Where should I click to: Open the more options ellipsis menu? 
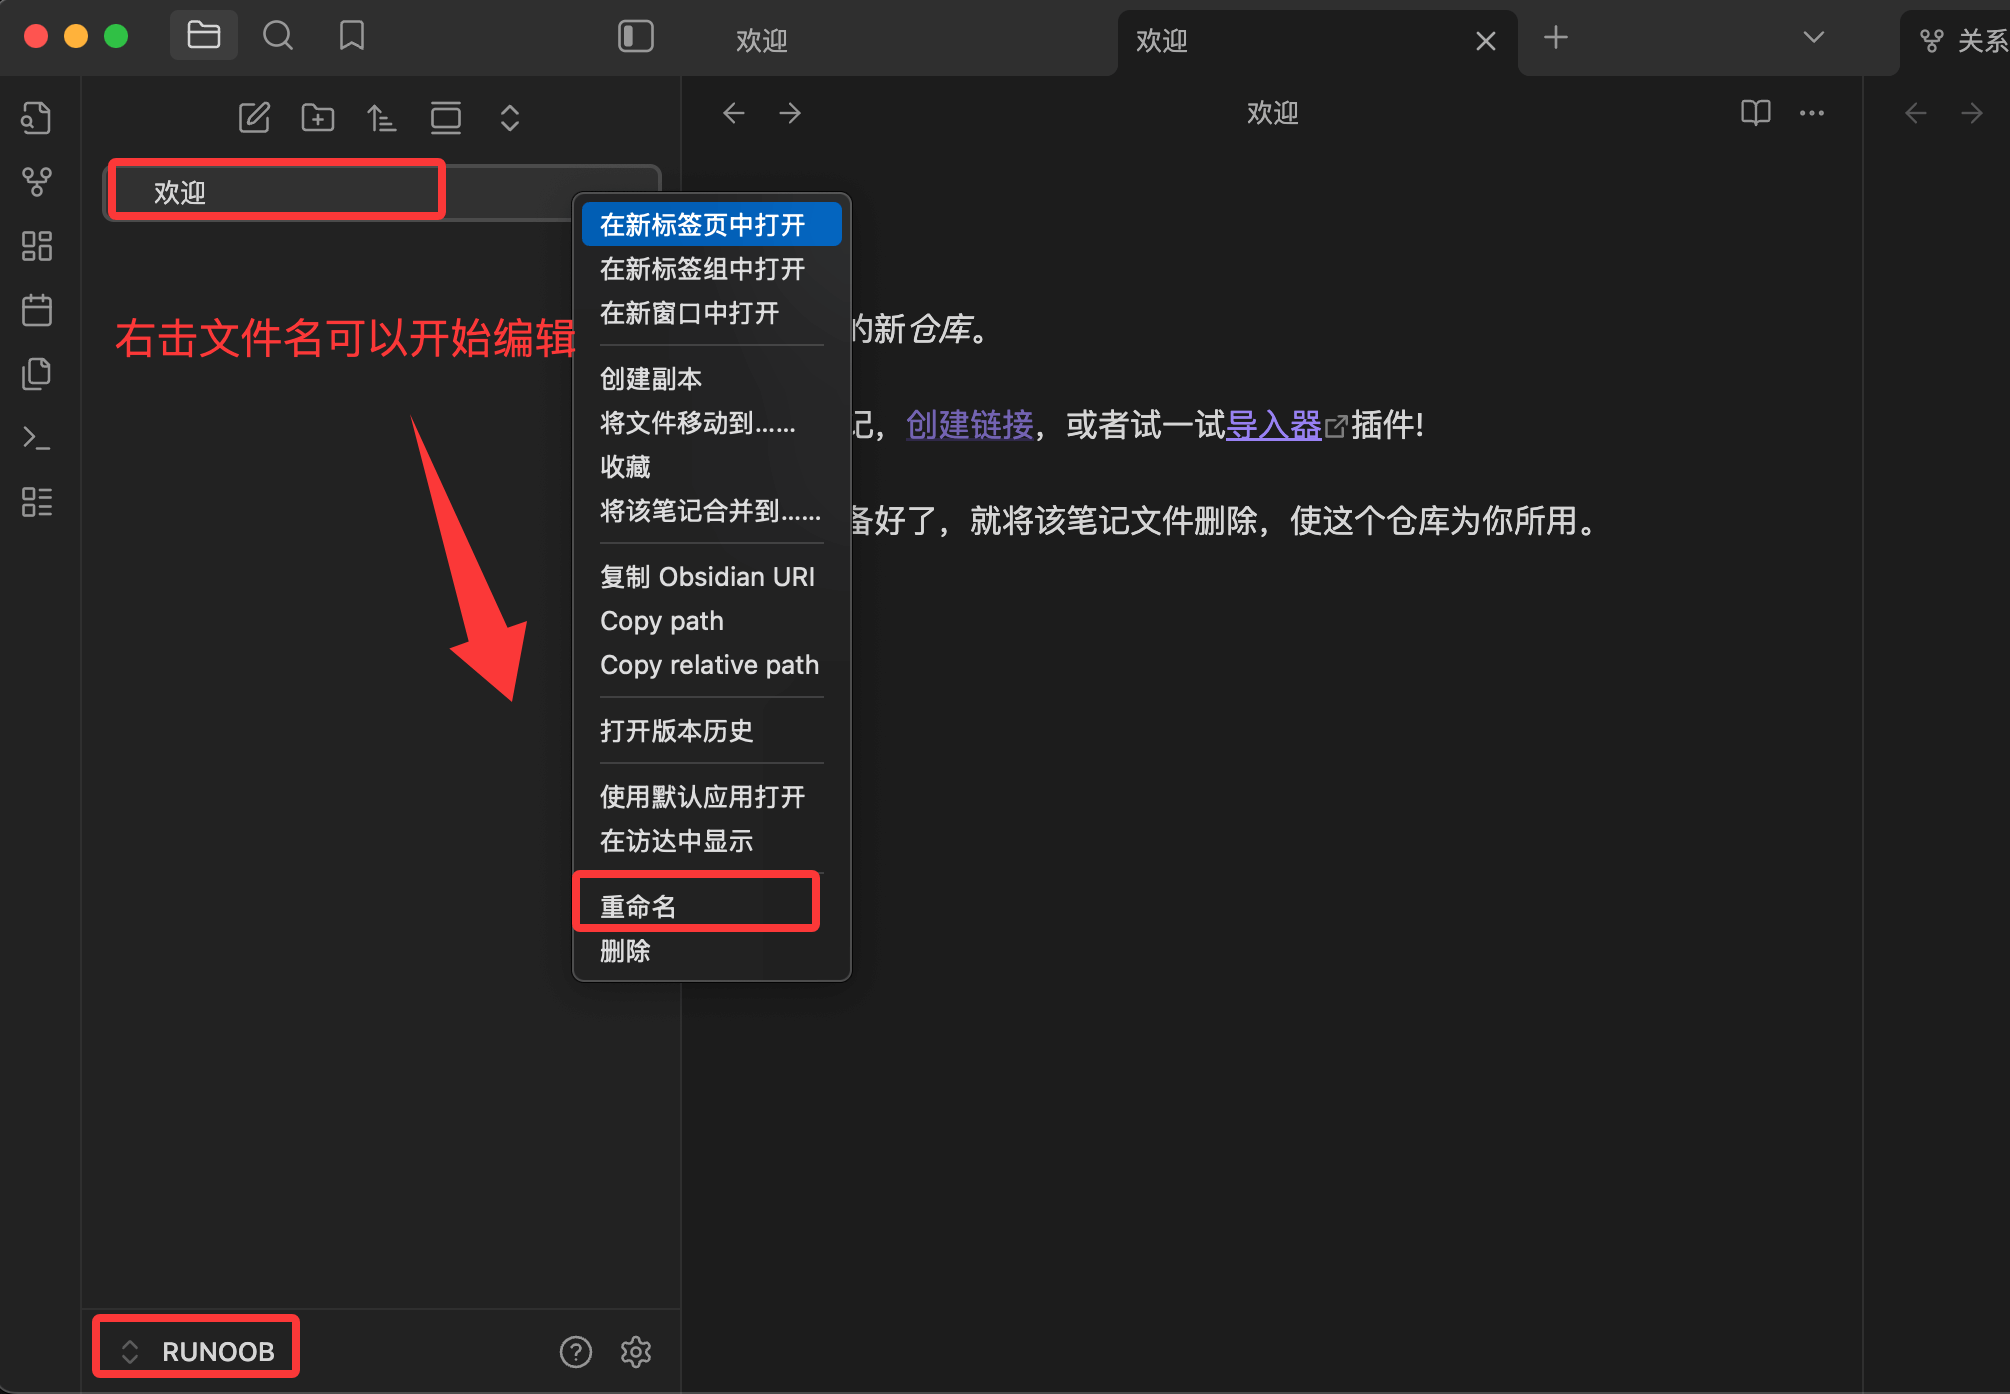pos(1811,113)
